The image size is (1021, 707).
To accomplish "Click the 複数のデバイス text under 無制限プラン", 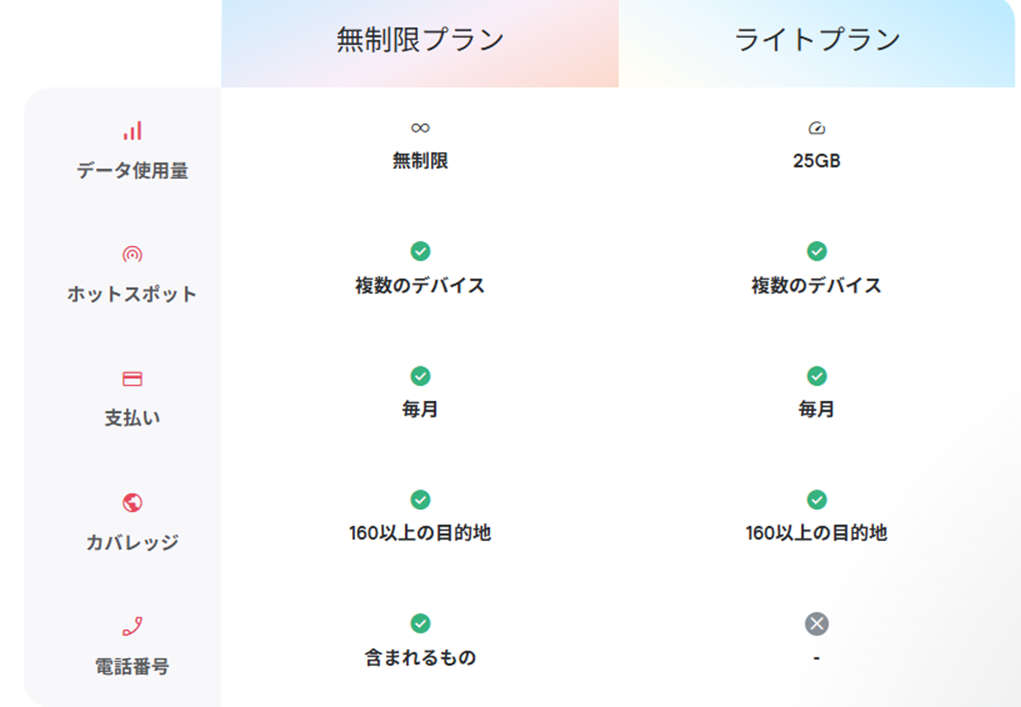I will point(420,286).
